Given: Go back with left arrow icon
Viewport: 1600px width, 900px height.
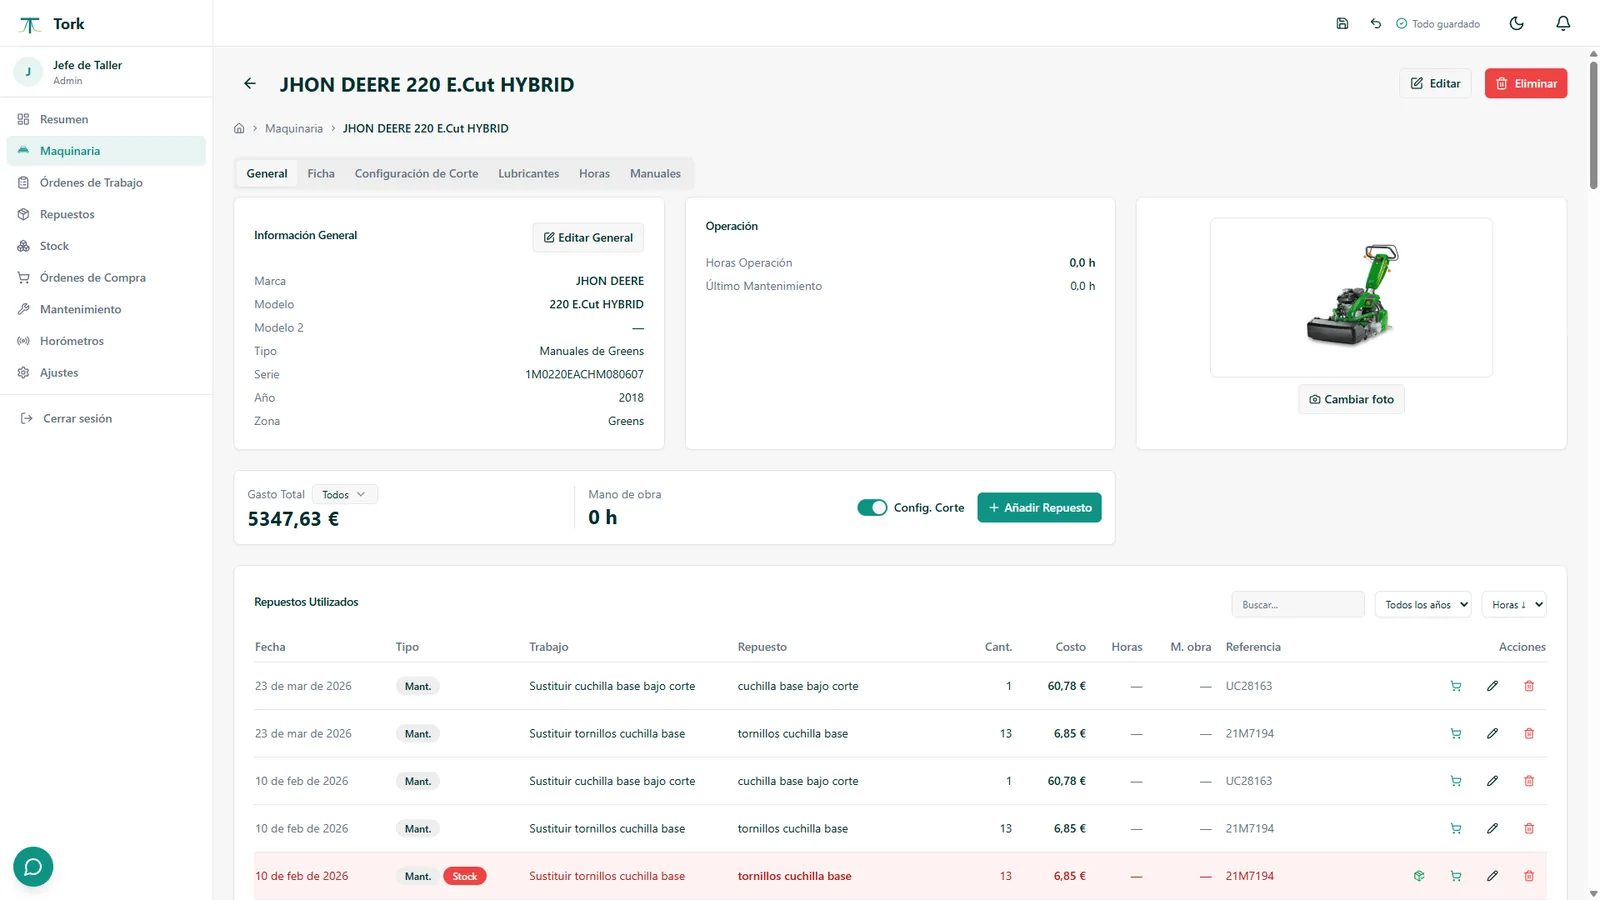Looking at the screenshot, I should (x=250, y=84).
